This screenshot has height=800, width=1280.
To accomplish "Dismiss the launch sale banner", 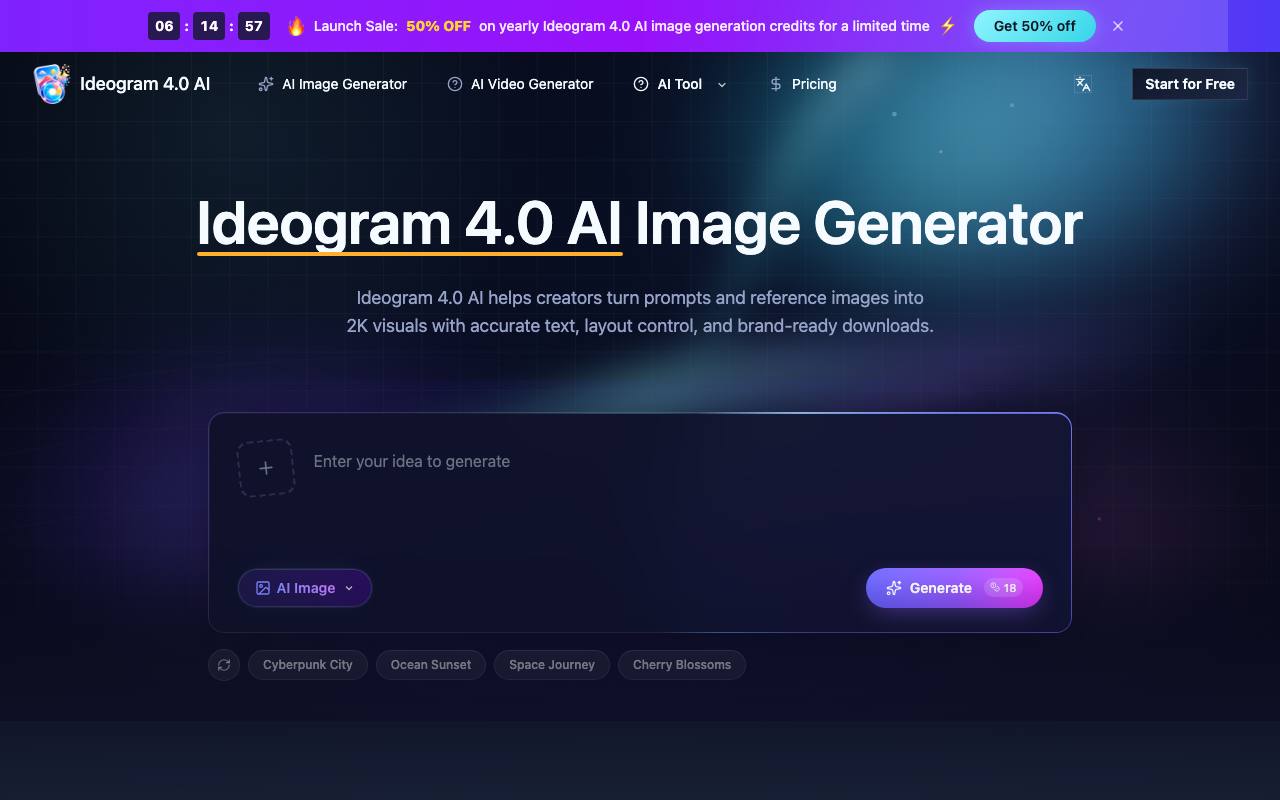I will [1118, 26].
